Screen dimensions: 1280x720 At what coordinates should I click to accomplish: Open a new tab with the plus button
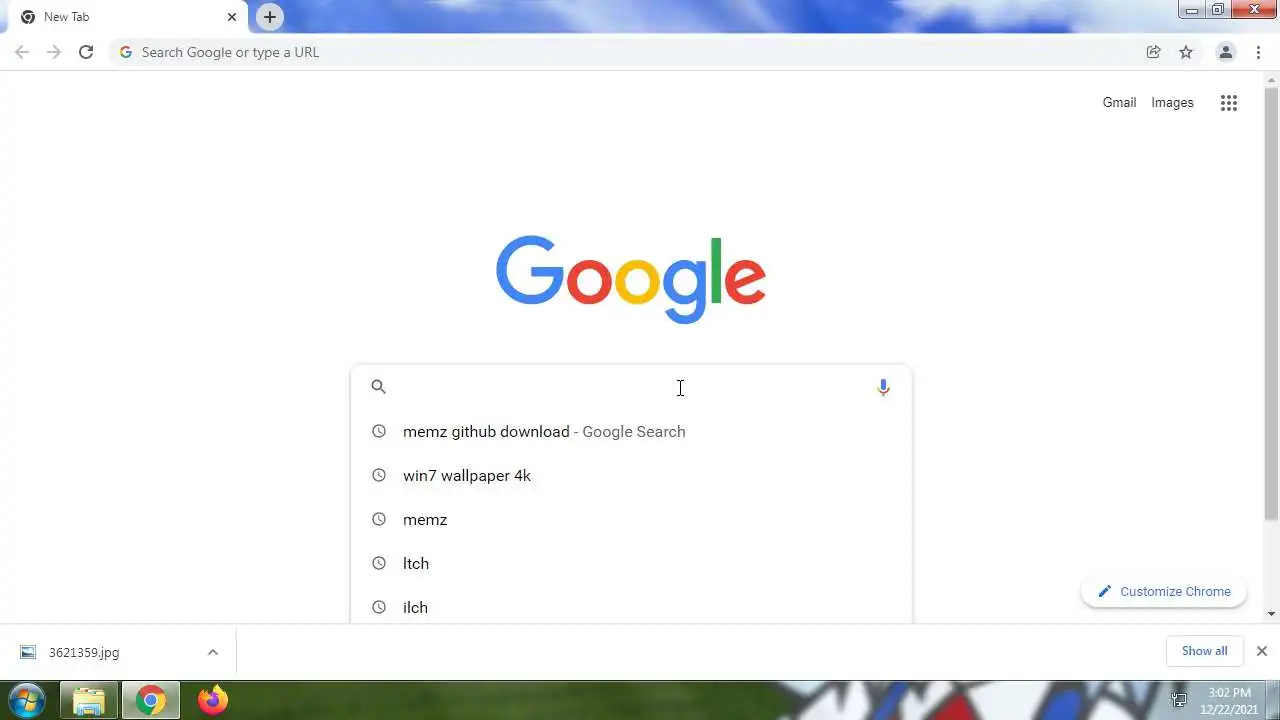[x=270, y=17]
